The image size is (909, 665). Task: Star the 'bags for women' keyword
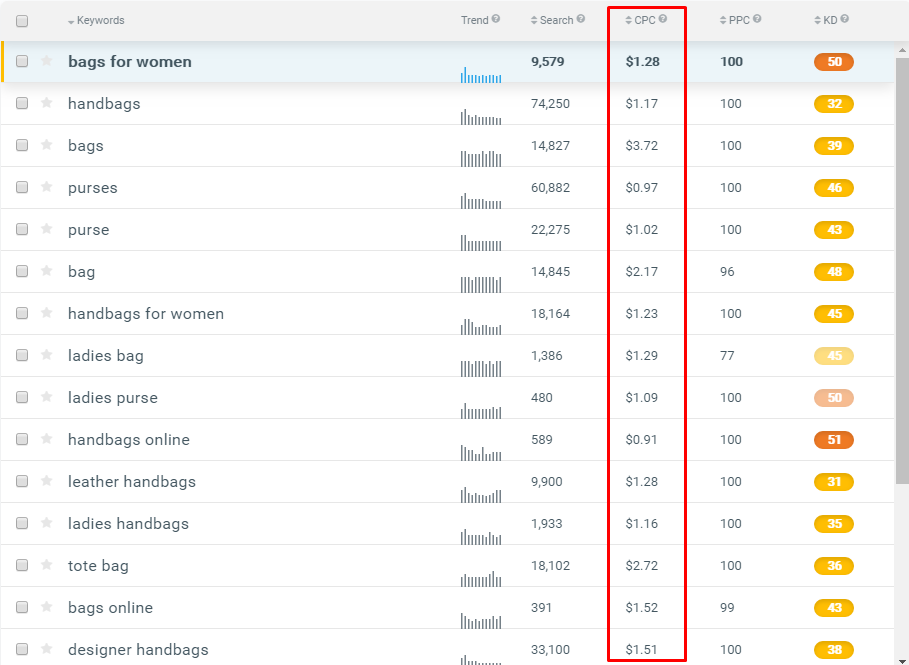pos(47,61)
